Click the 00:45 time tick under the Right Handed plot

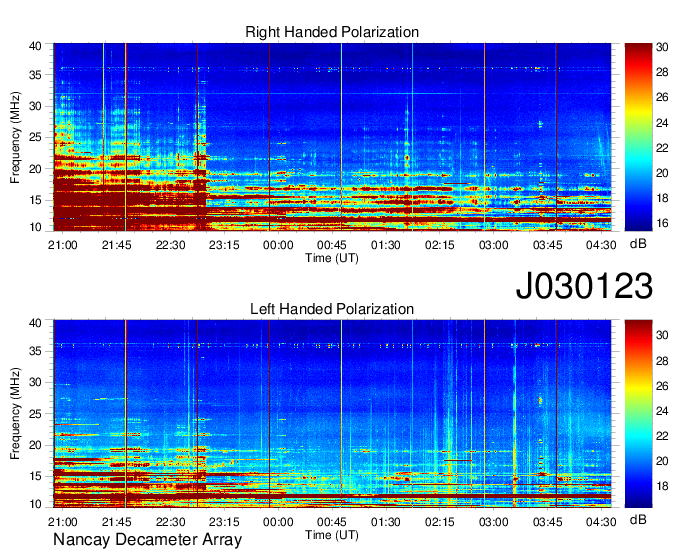click(x=332, y=245)
